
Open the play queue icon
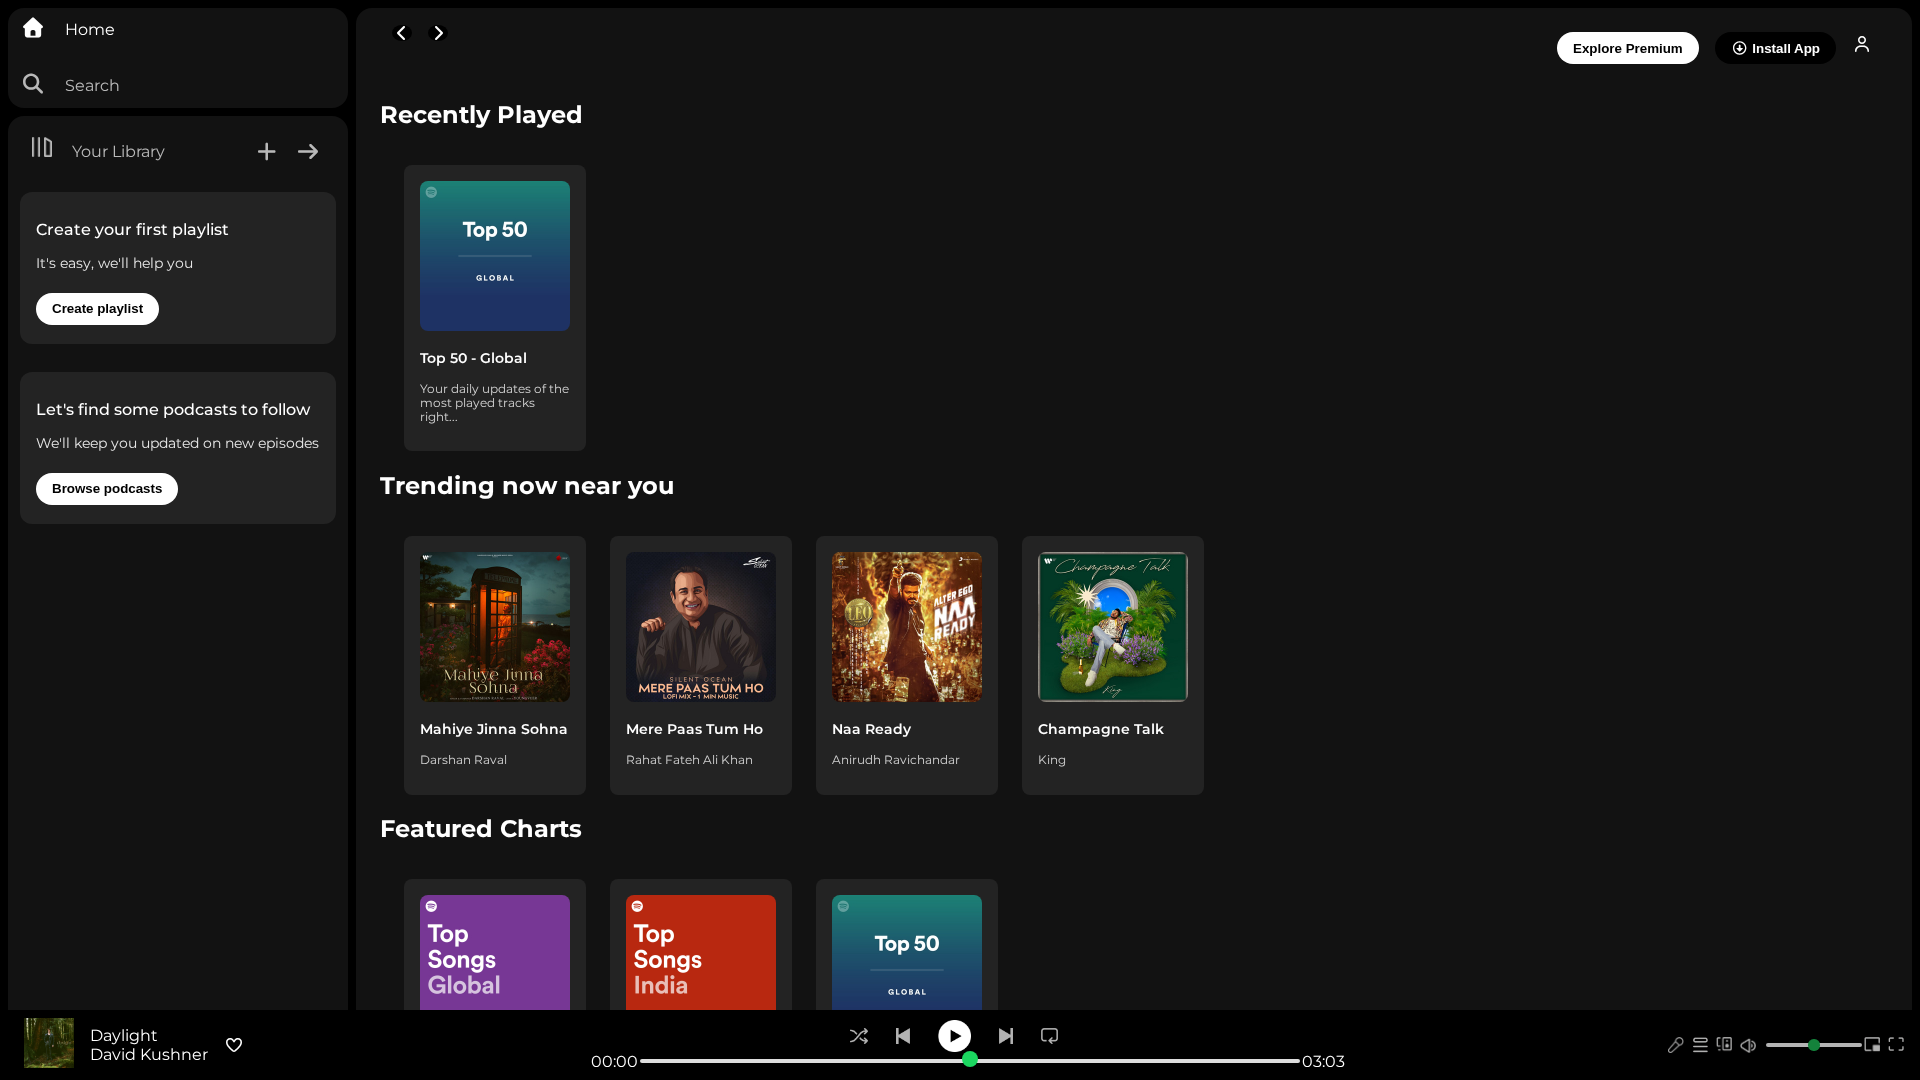[x=1700, y=1045]
